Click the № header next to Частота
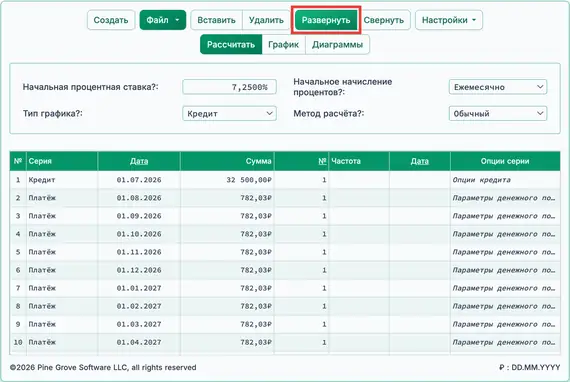The height and width of the screenshot is (382, 570). click(x=322, y=161)
